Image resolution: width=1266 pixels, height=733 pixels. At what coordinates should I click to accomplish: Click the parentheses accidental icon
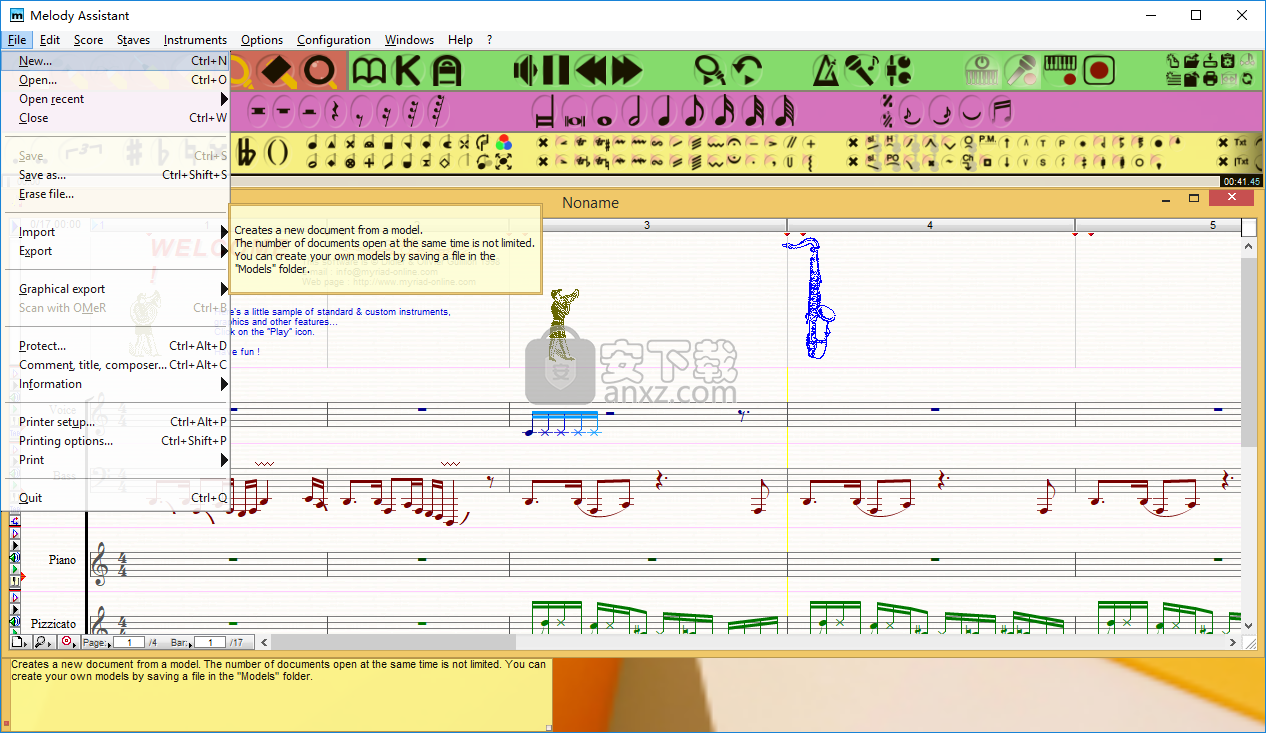click(x=277, y=154)
